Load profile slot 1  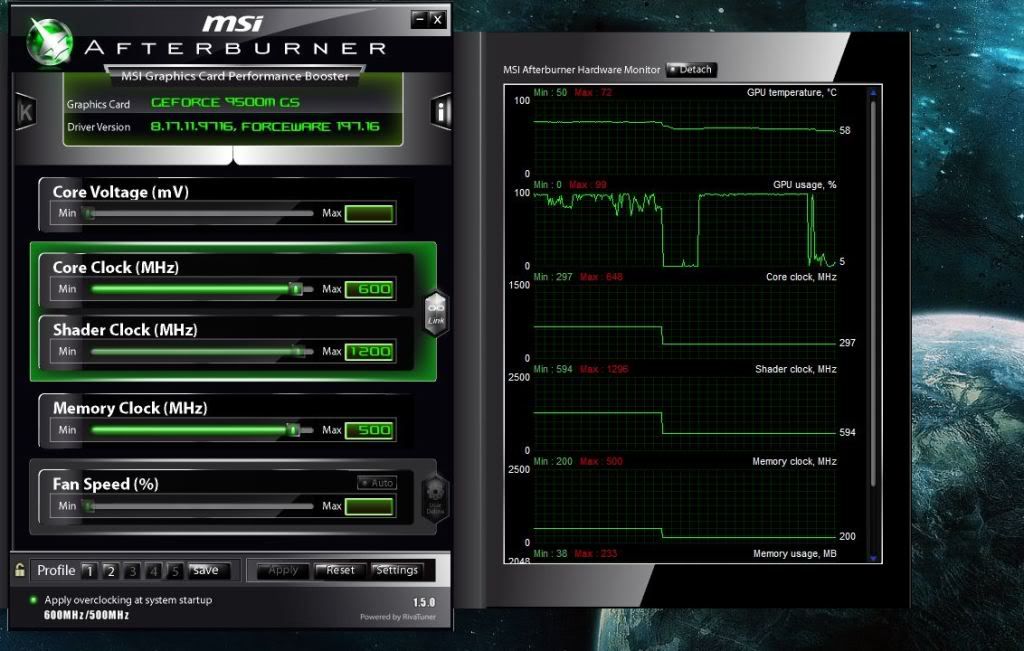pos(89,571)
